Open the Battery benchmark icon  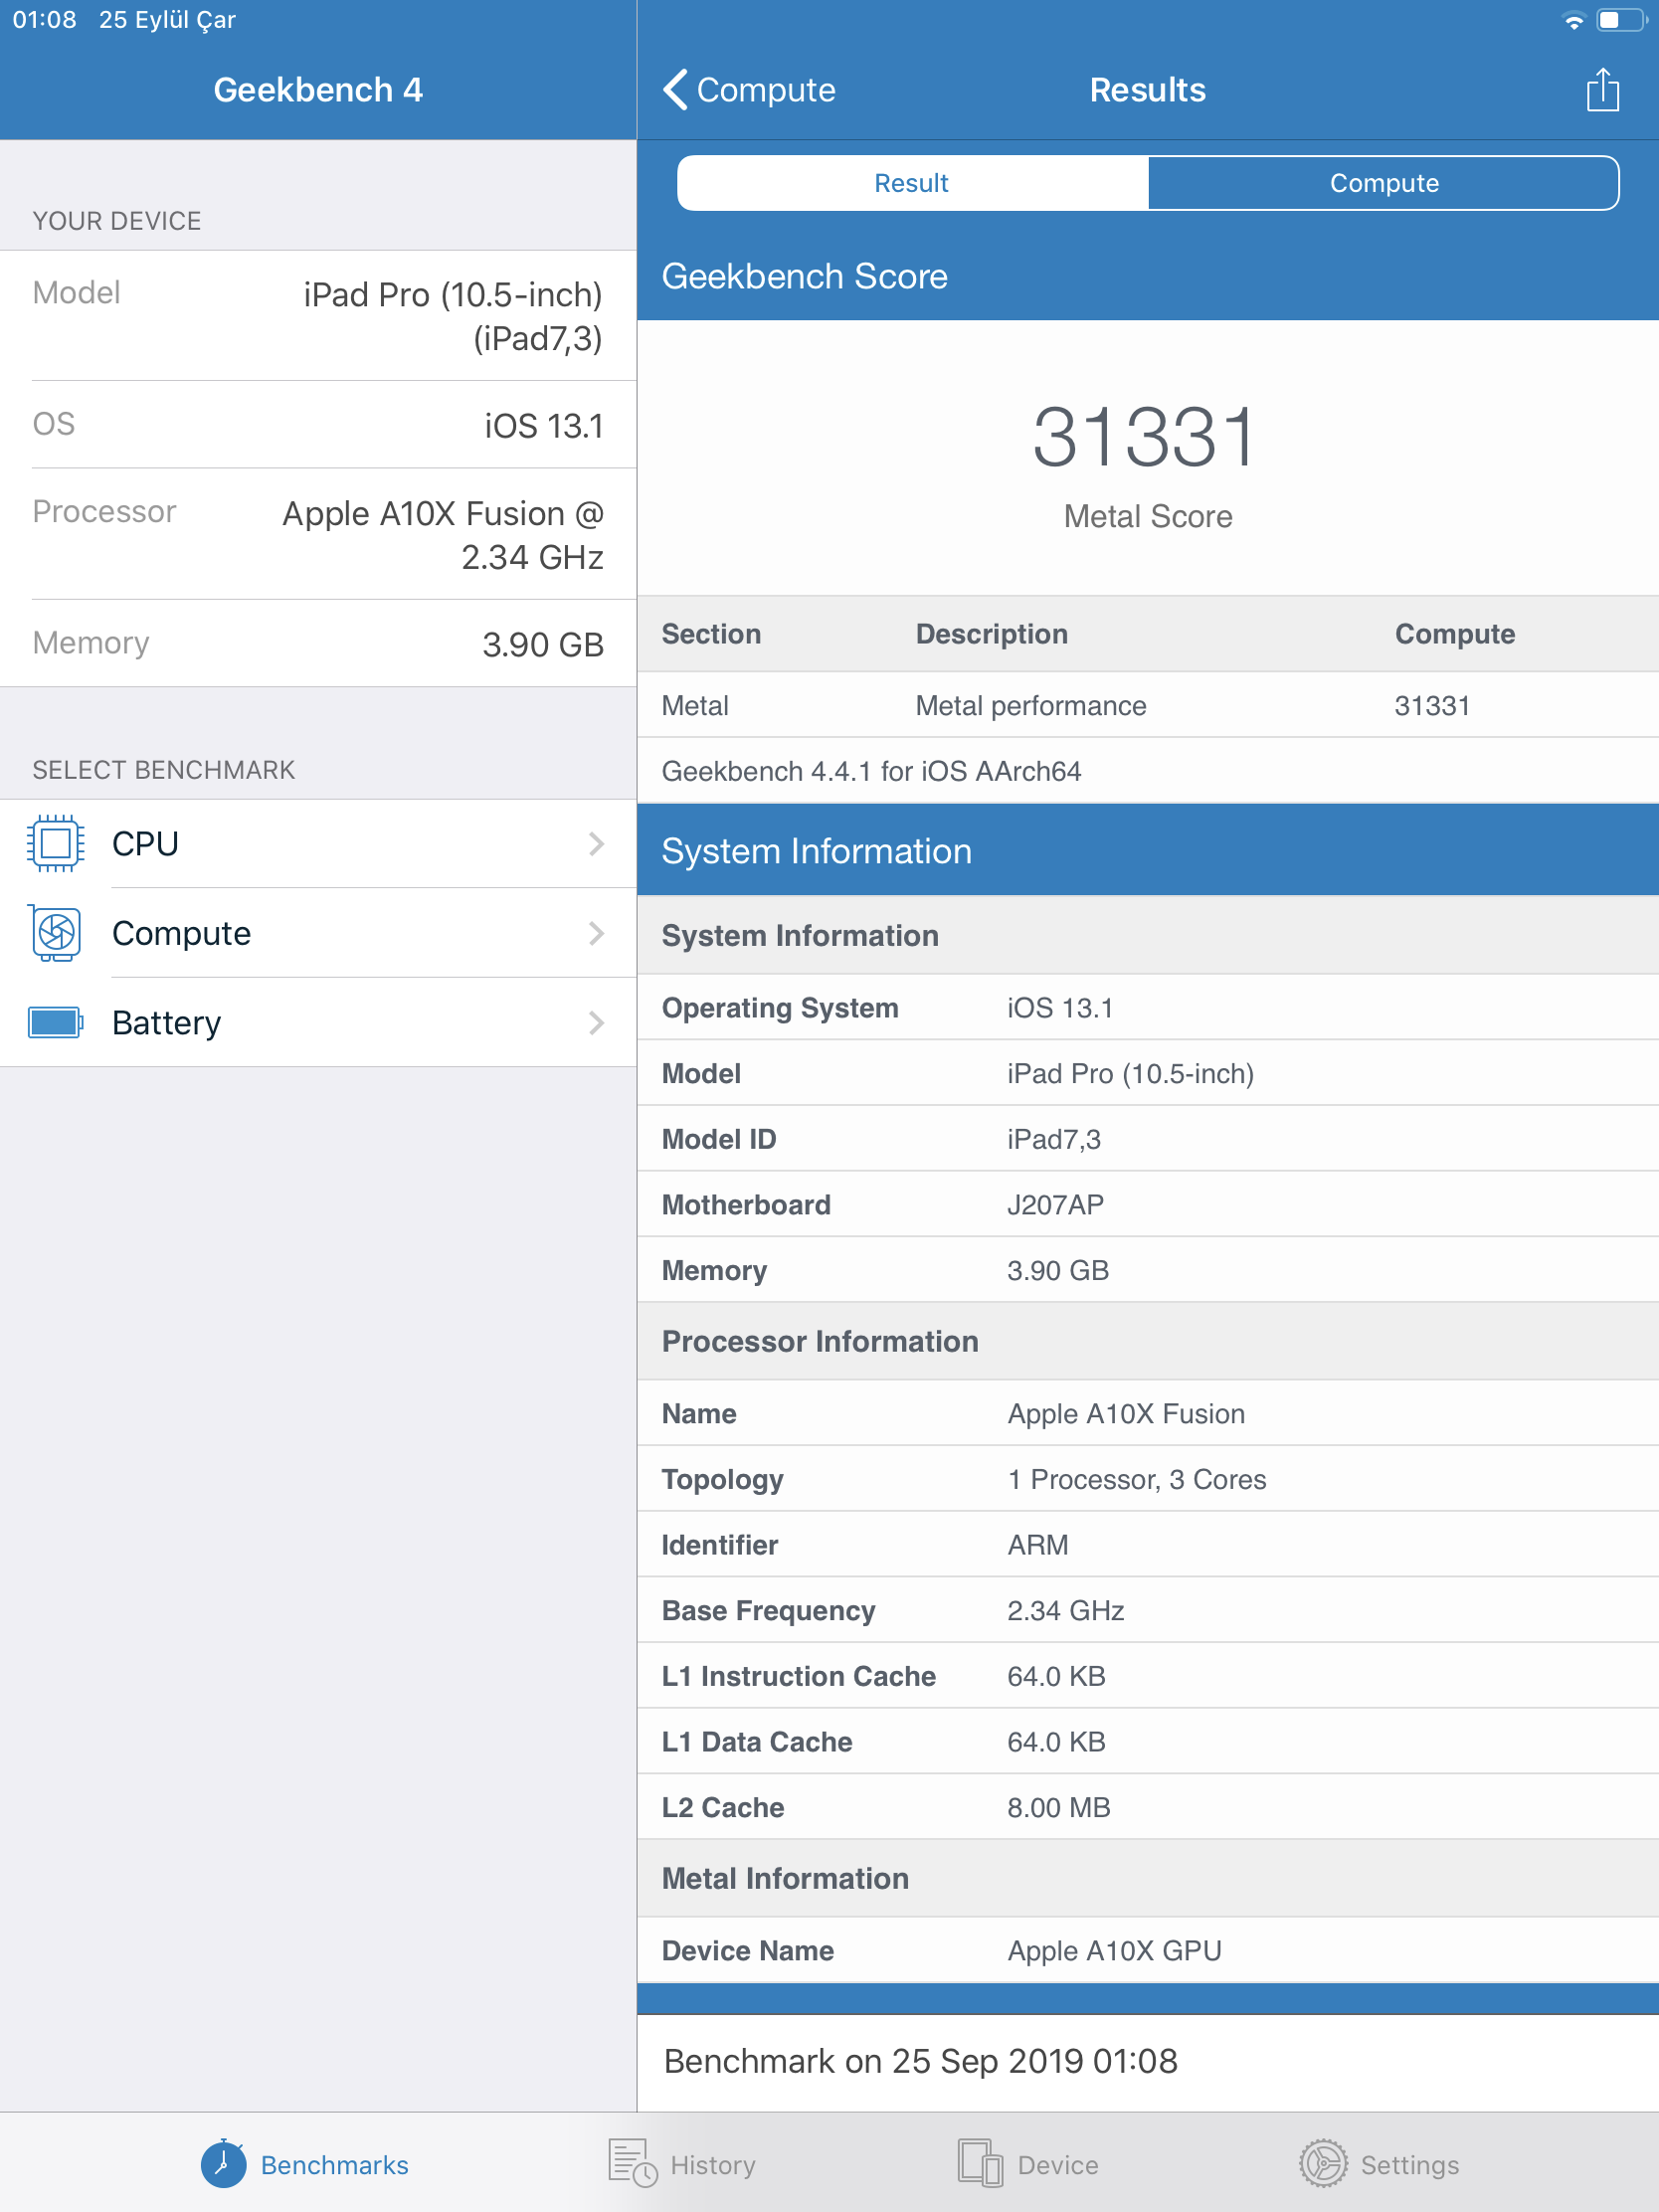(56, 1023)
